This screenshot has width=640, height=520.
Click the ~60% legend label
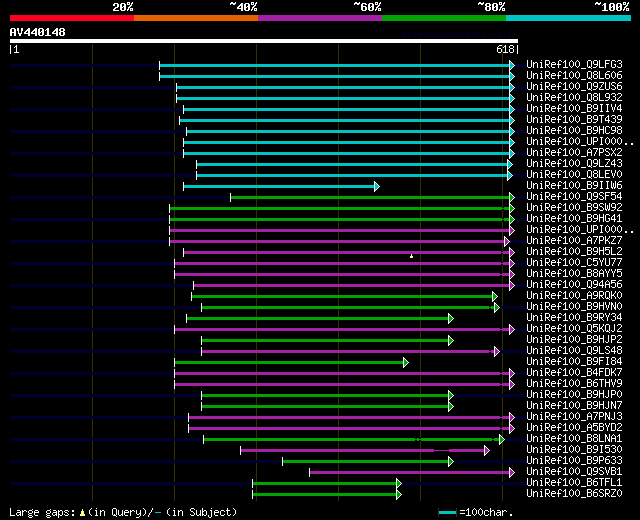pyautogui.click(x=367, y=7)
